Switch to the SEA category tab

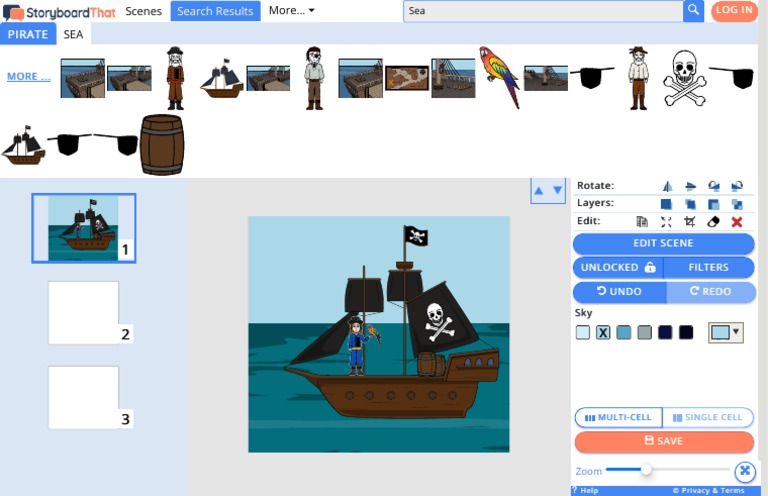(73, 34)
